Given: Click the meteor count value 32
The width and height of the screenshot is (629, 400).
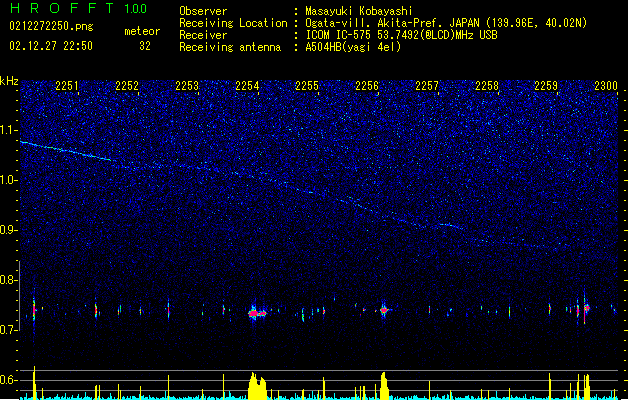Looking at the screenshot, I should tap(145, 46).
